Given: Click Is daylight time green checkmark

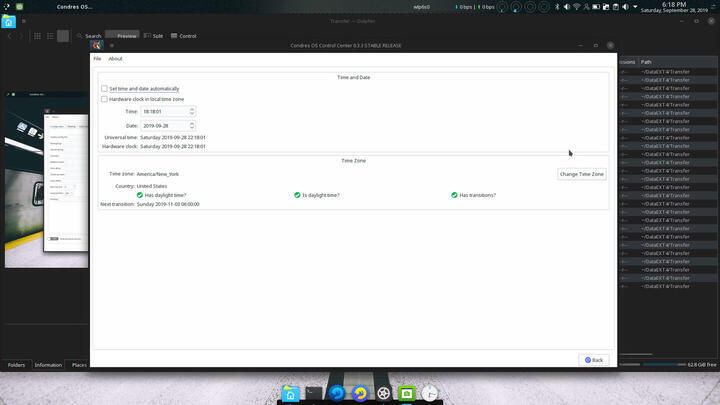Looking at the screenshot, I should [x=297, y=195].
